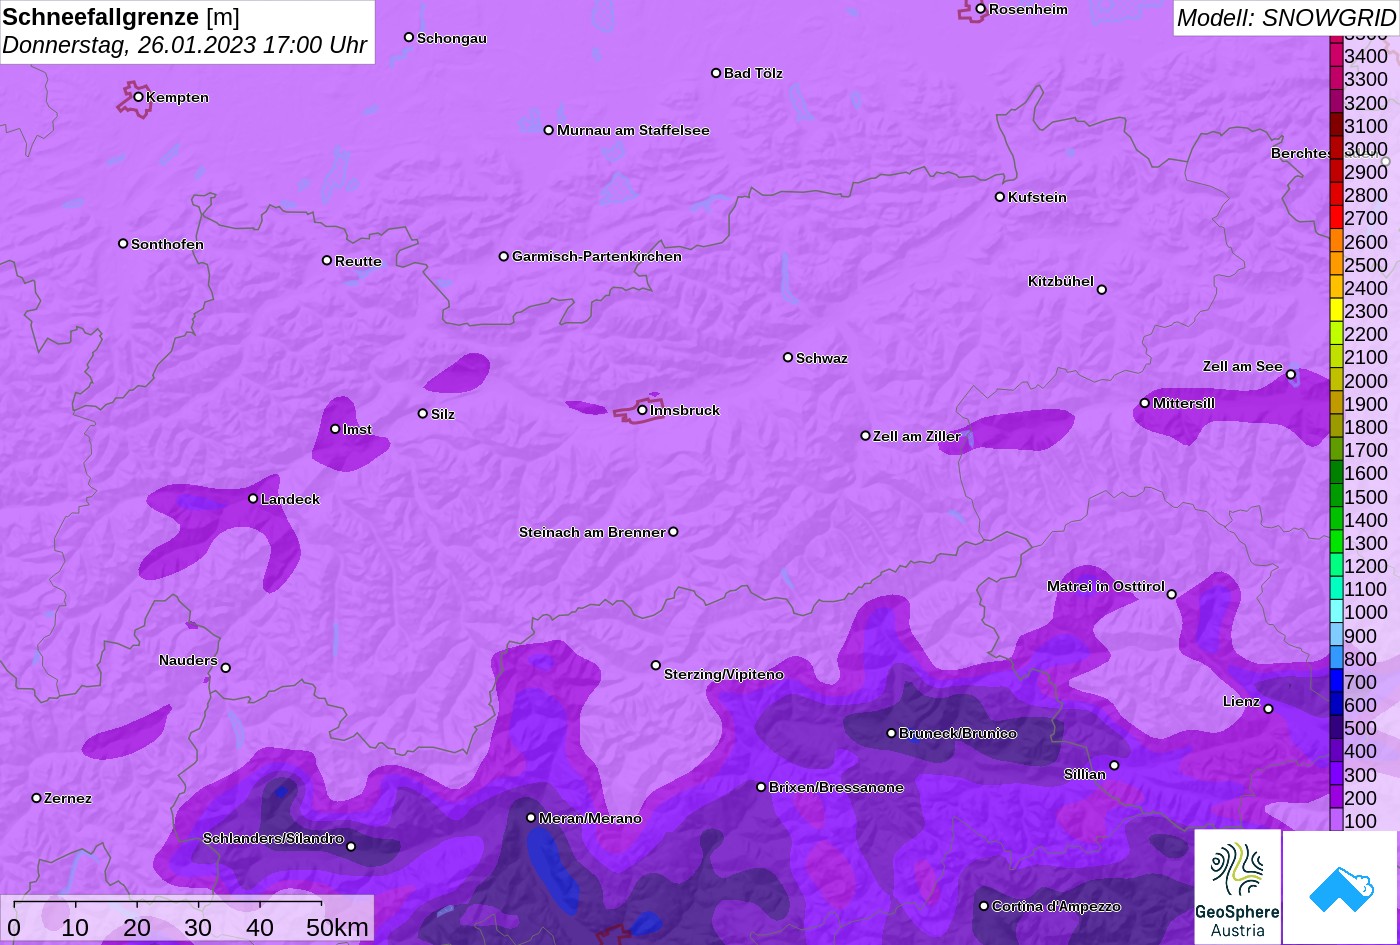Screen dimensions: 1400x945
Task: Click the 2300 m yellow legend swatch
Action: [x=1336, y=311]
